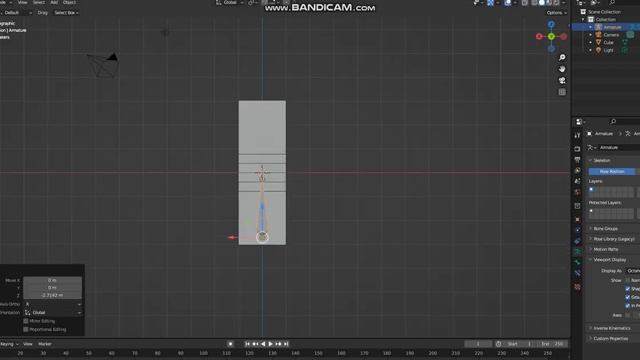The image size is (640, 360).
Task: Enable the Proportional Editing checkbox
Action: (x=26, y=329)
